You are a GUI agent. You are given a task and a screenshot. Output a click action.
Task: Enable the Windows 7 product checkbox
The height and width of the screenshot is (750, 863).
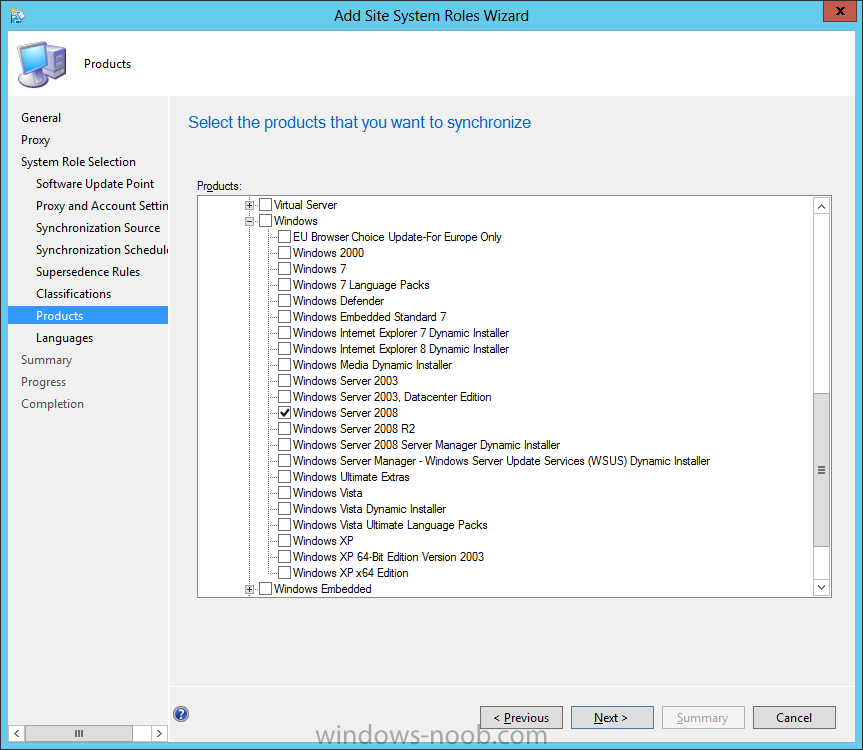tap(285, 269)
